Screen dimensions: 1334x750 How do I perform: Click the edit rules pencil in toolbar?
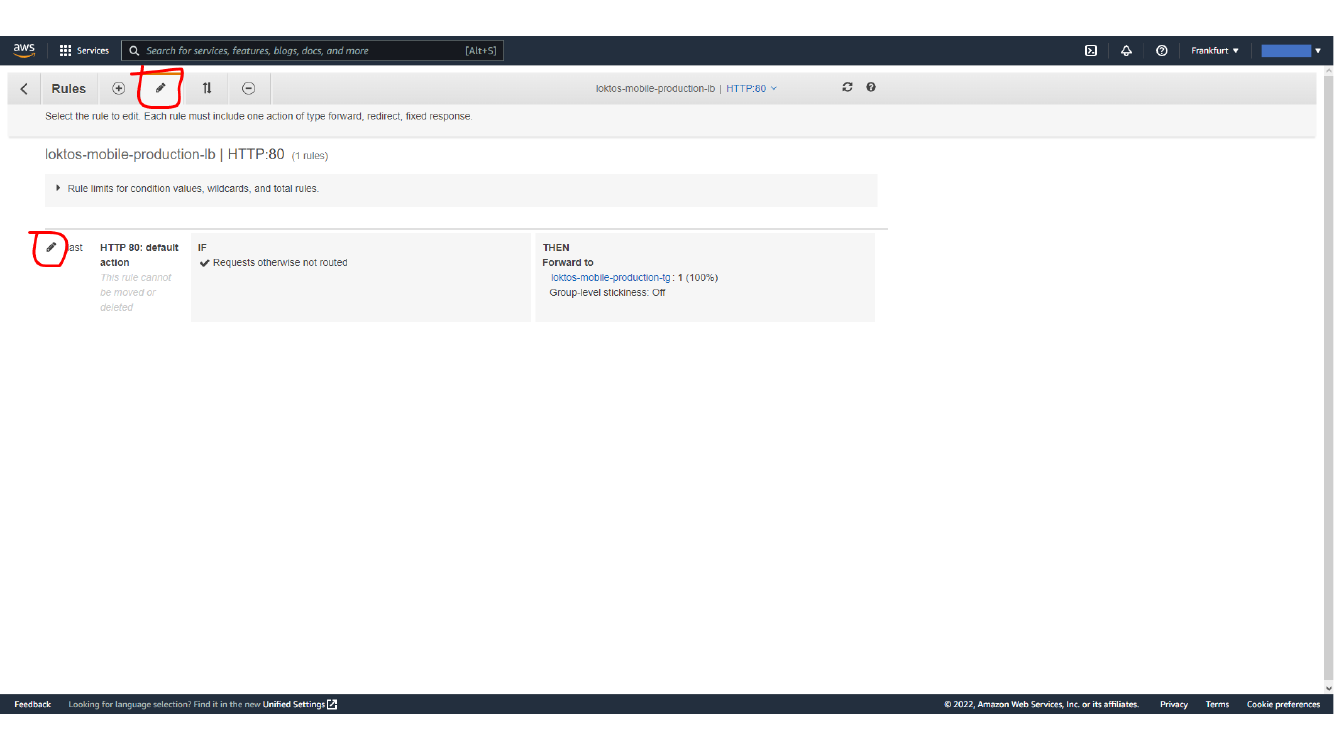160,88
